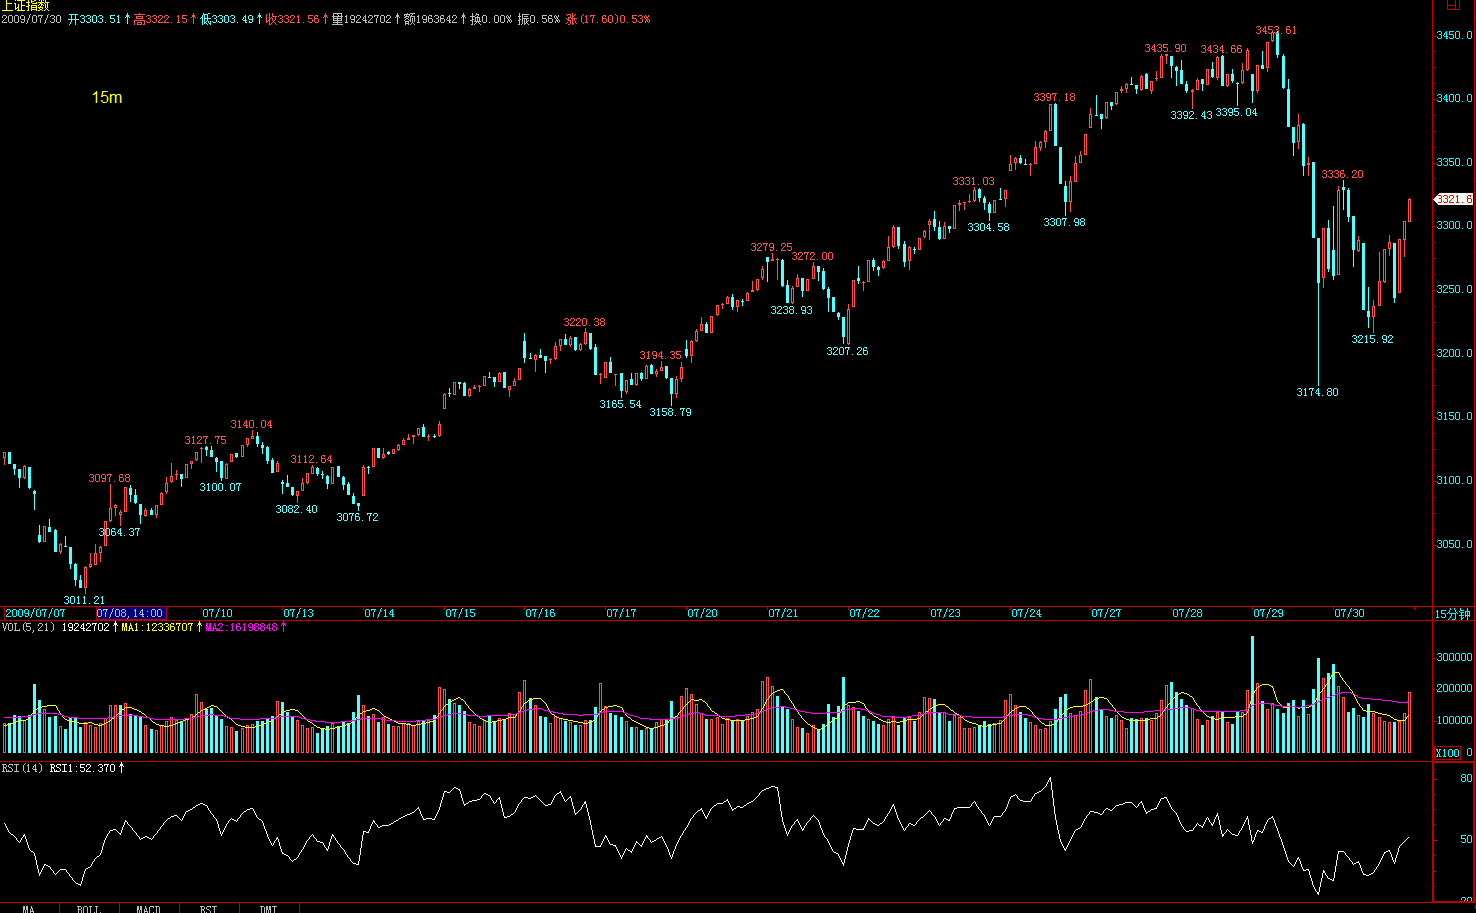Viewport: 1476px width, 913px height.
Task: Click the 300000 volume axis tick
Action: [x=1454, y=657]
